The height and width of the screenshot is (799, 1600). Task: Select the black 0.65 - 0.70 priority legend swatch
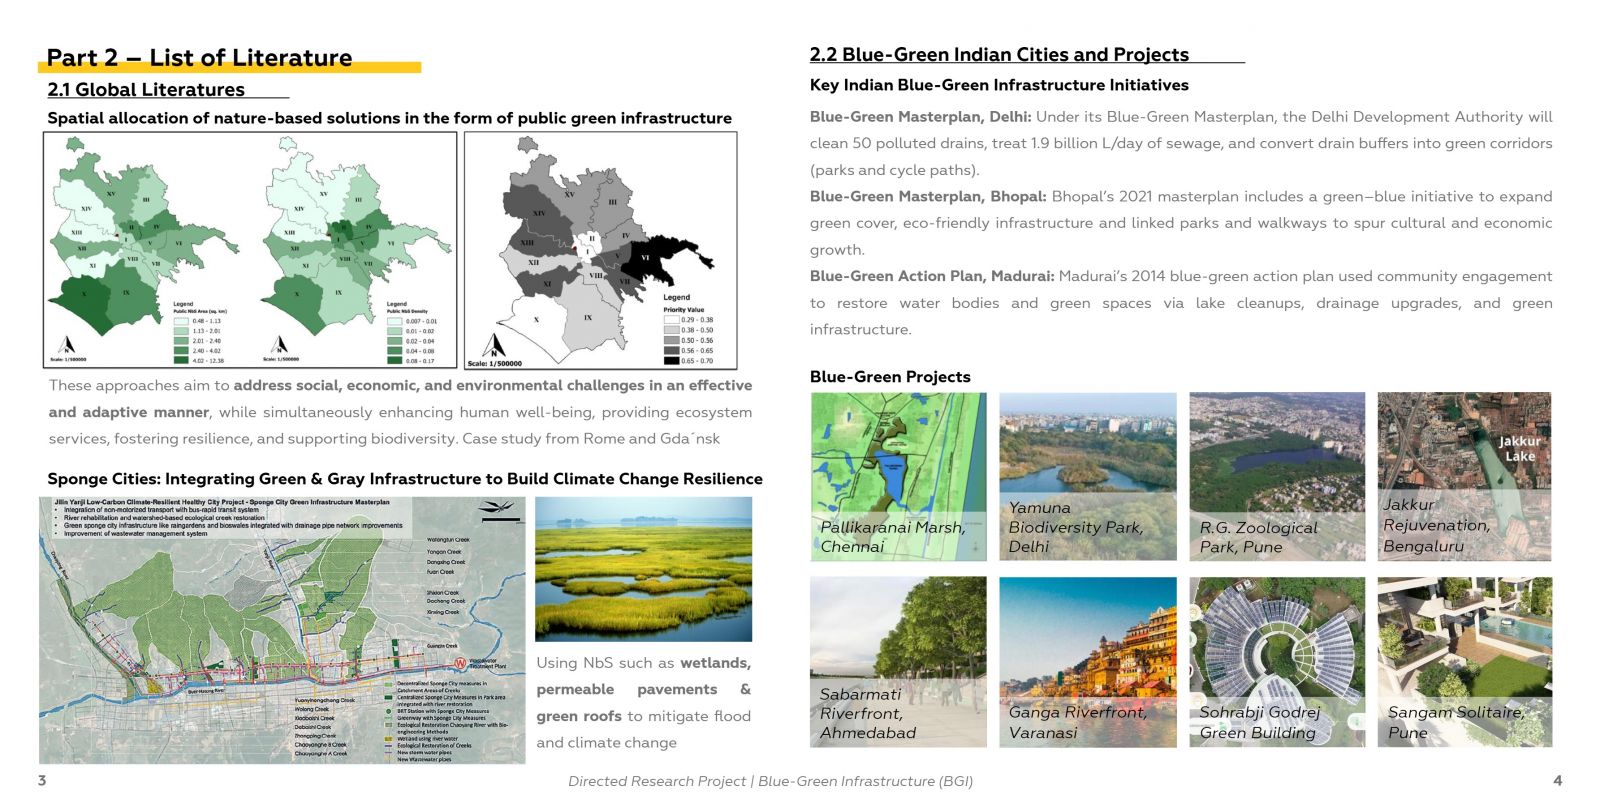point(672,361)
